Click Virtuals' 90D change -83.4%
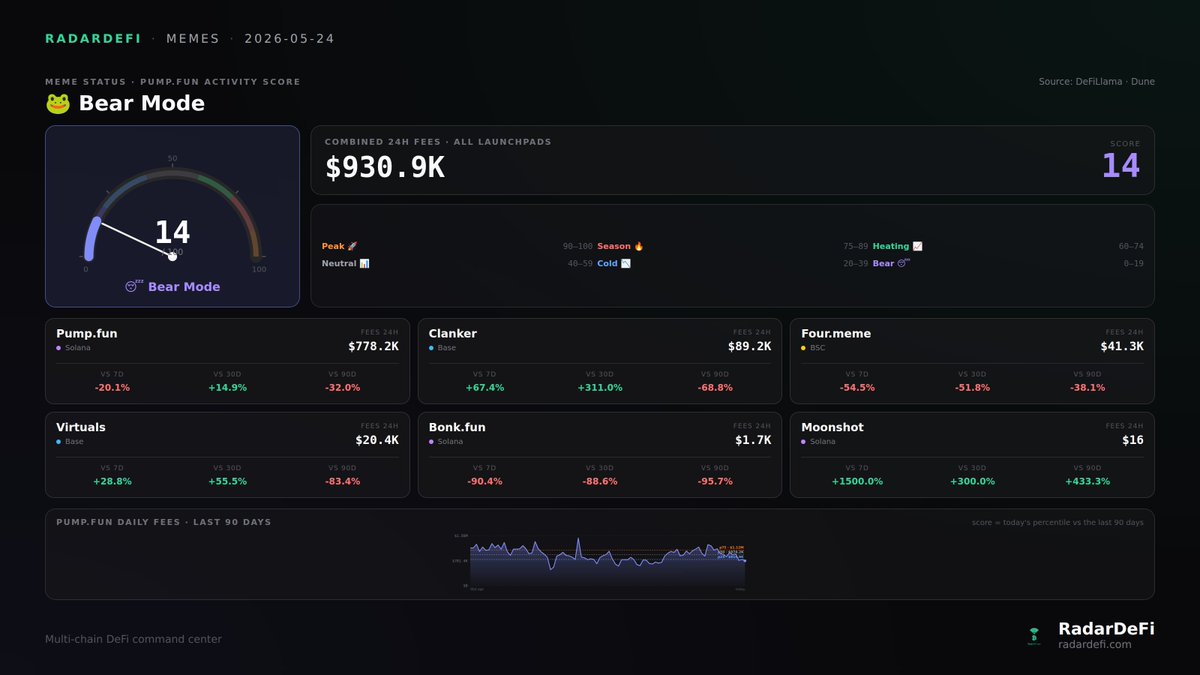1200x675 pixels. [x=342, y=481]
